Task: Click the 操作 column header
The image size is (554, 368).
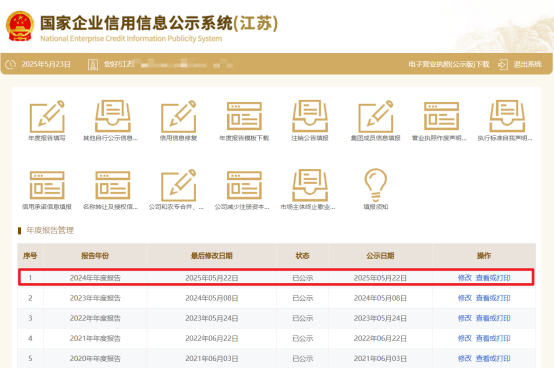Action: (484, 256)
